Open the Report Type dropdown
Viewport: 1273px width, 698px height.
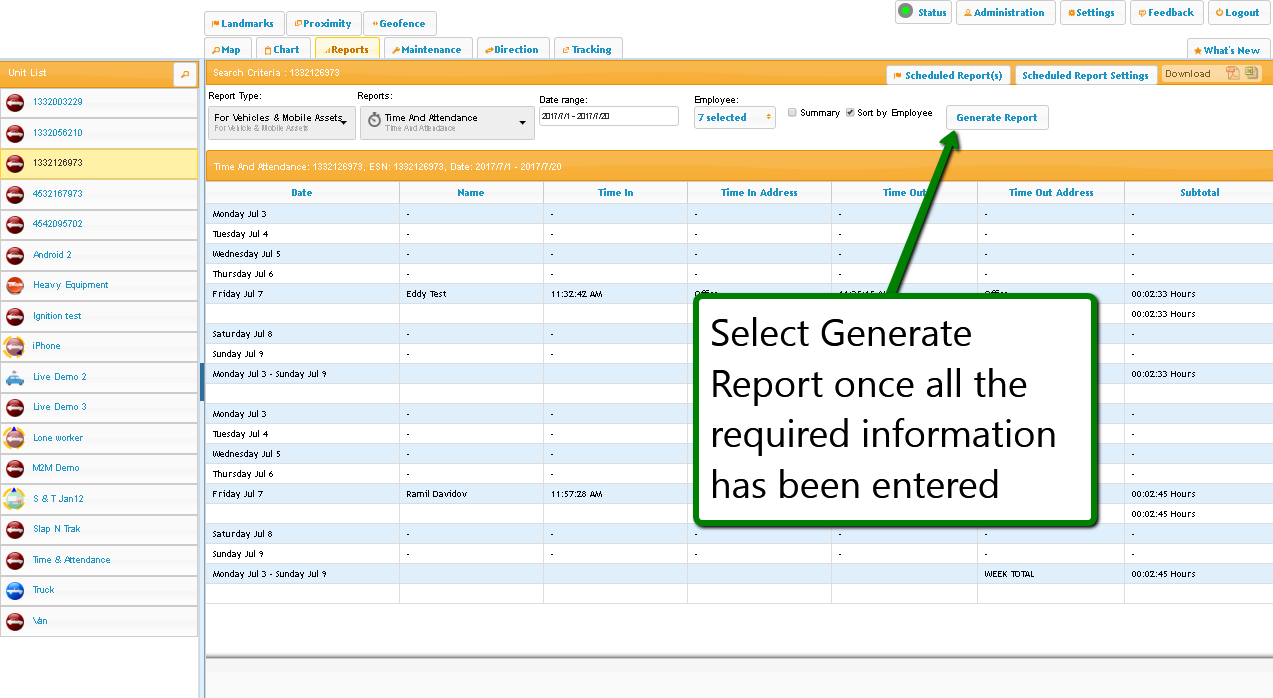point(281,122)
